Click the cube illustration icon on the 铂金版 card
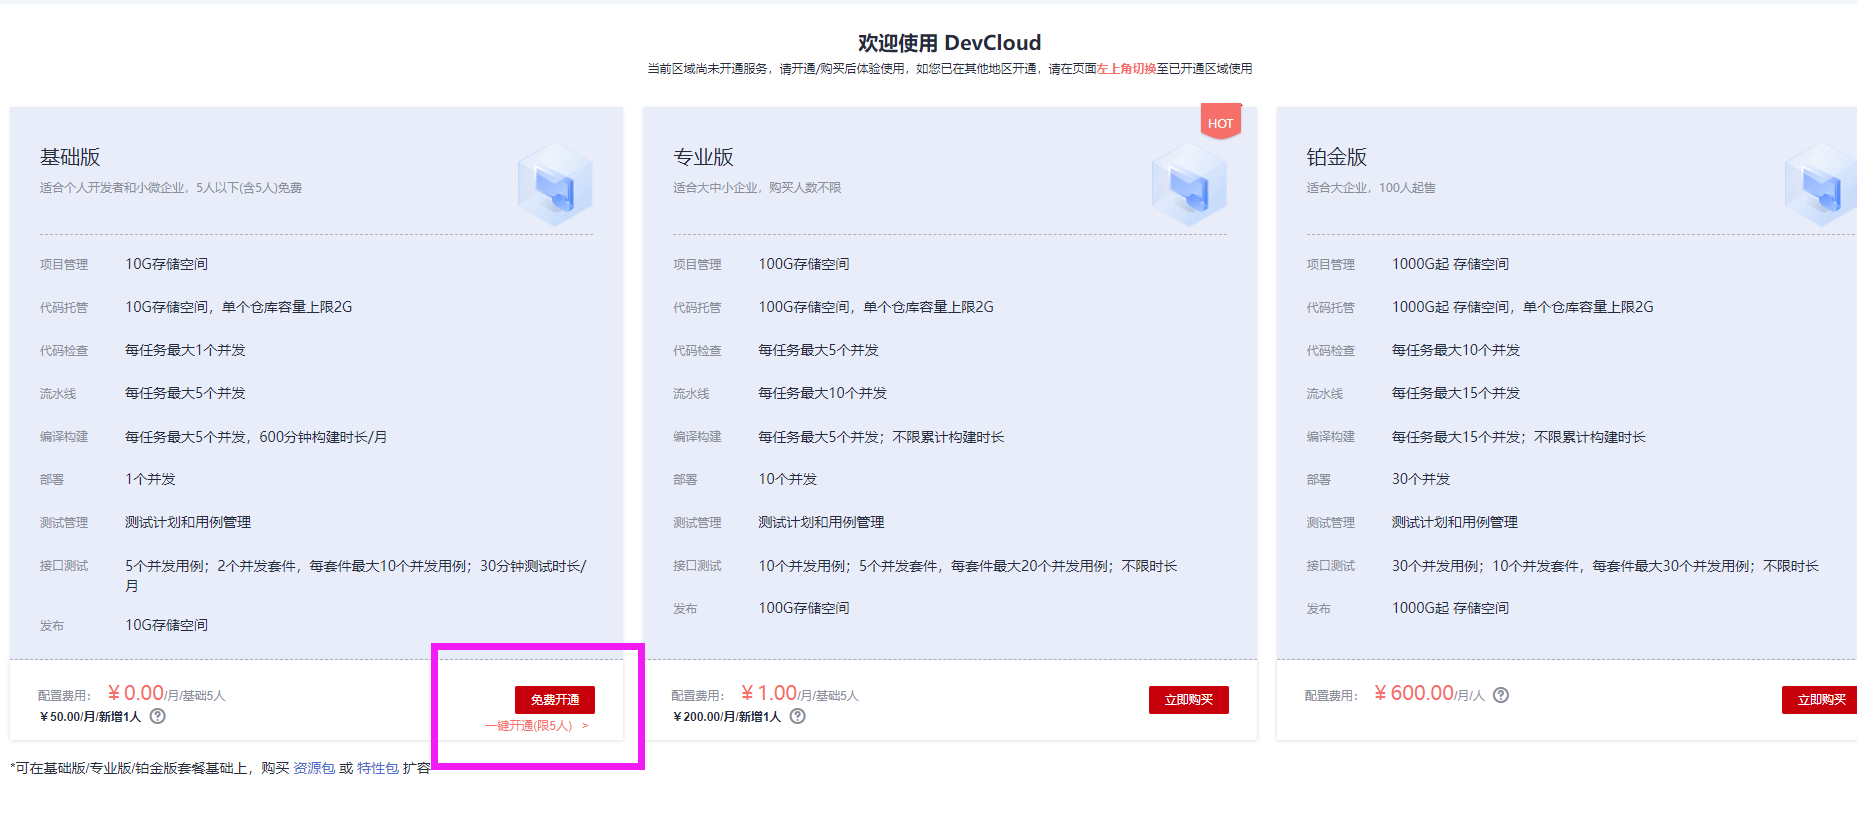This screenshot has height=822, width=1857. pyautogui.click(x=1822, y=185)
